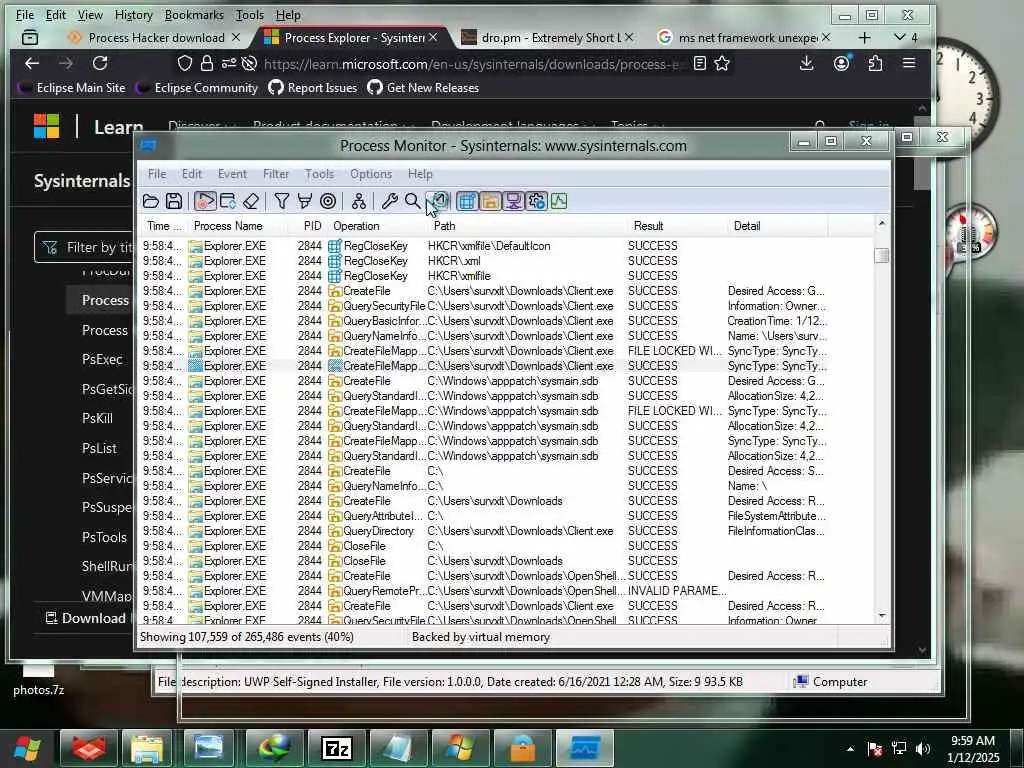
Task: Open the browser account icon
Action: [842, 63]
